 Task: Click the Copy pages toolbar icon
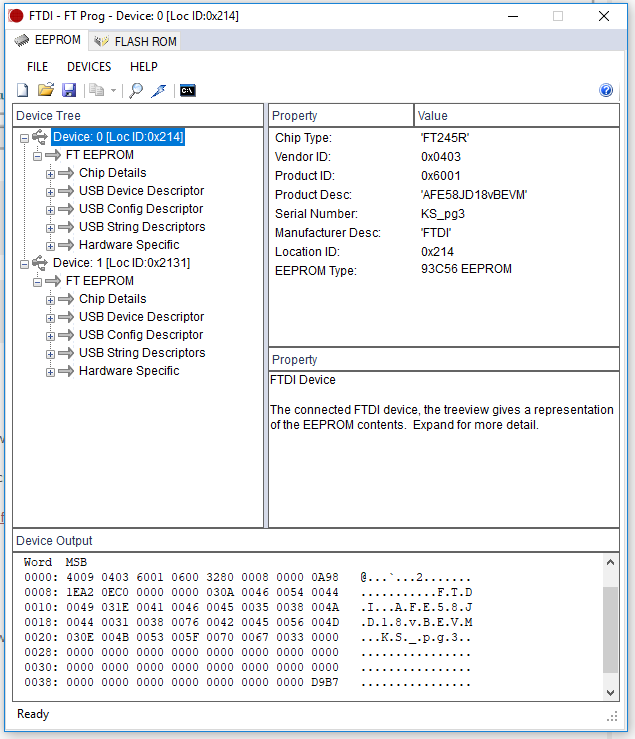point(97,90)
